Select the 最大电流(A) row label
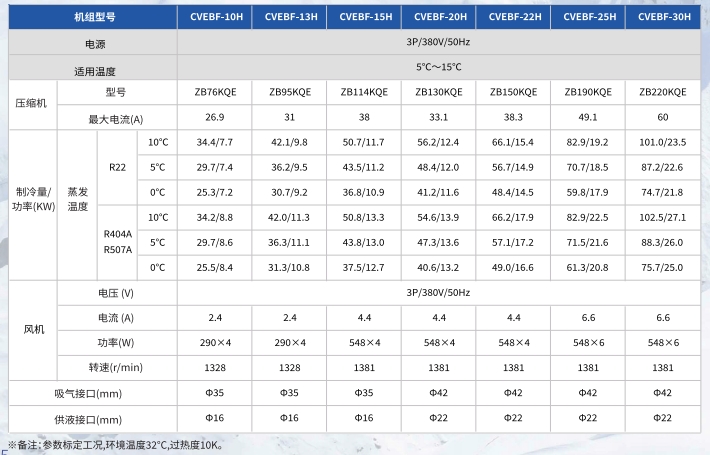This screenshot has height=455, width=710. (x=116, y=120)
